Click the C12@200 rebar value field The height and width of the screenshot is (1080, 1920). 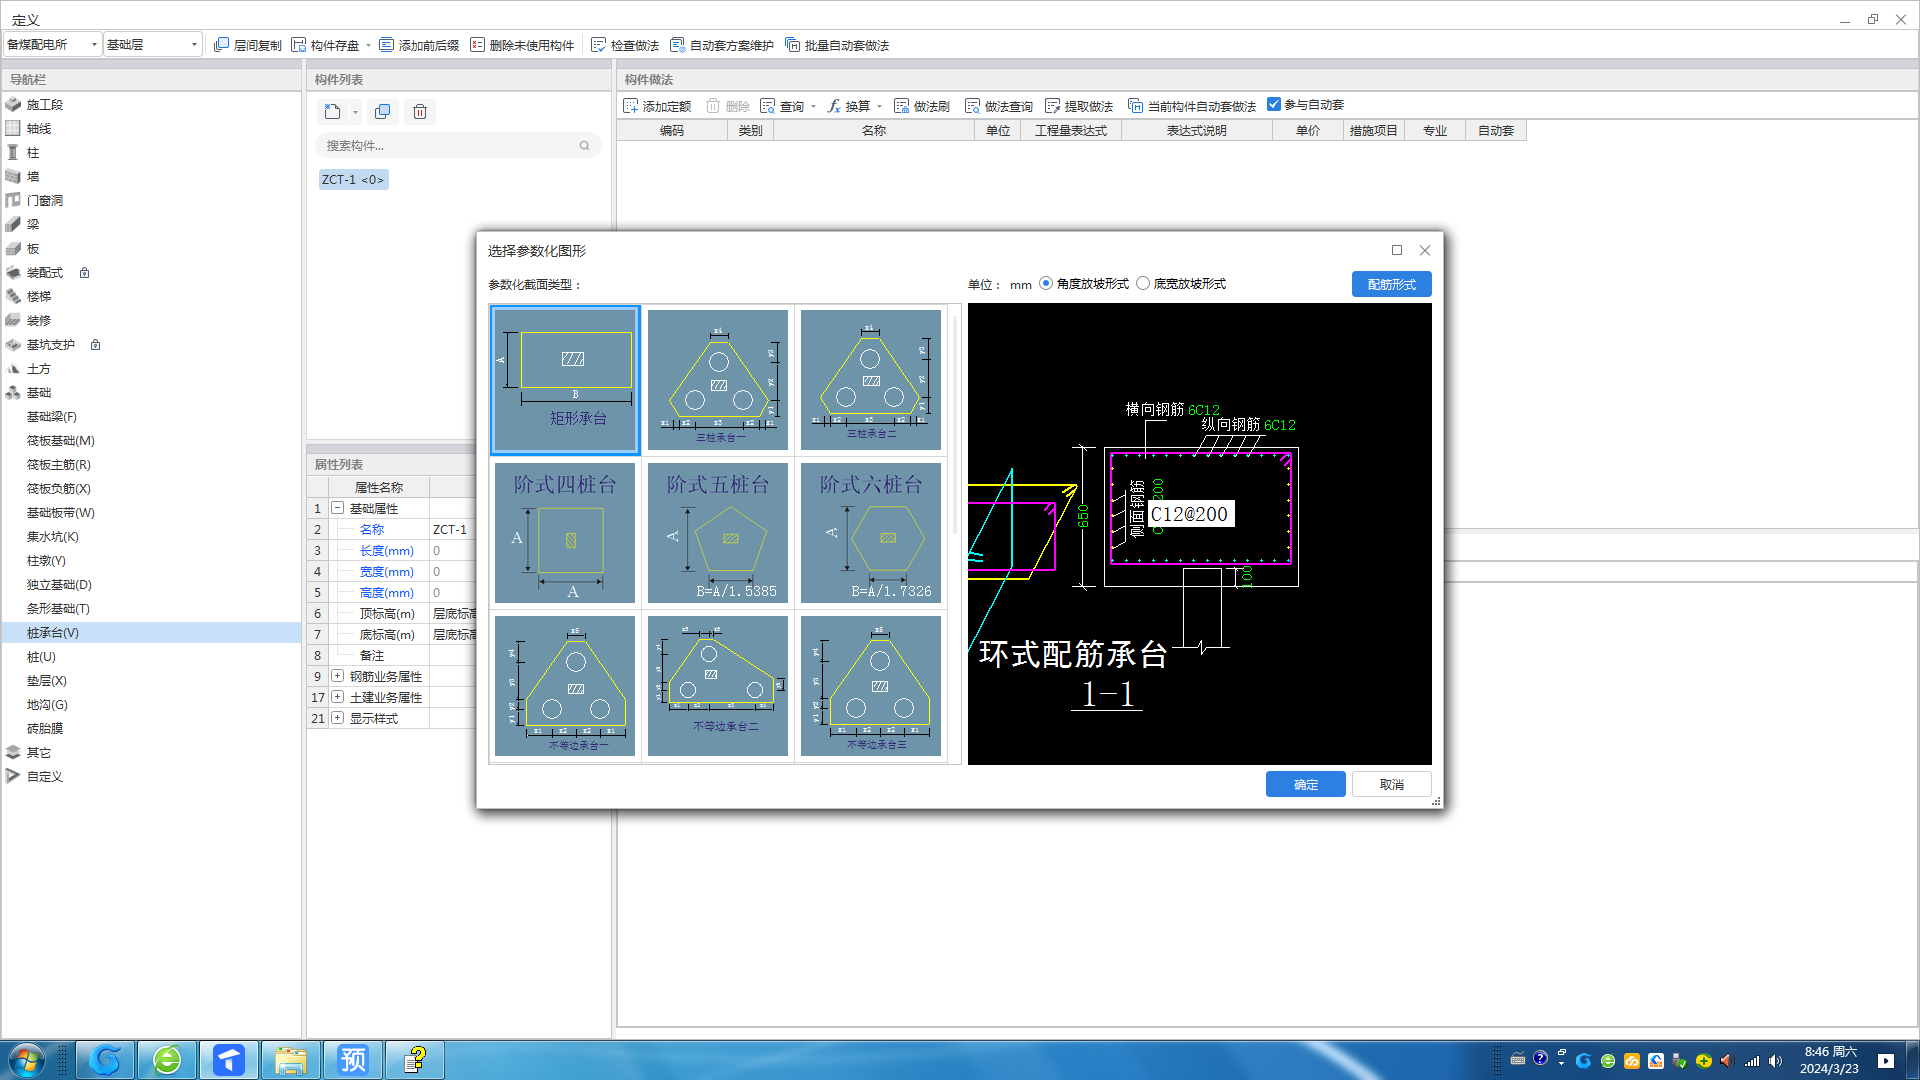(x=1189, y=514)
